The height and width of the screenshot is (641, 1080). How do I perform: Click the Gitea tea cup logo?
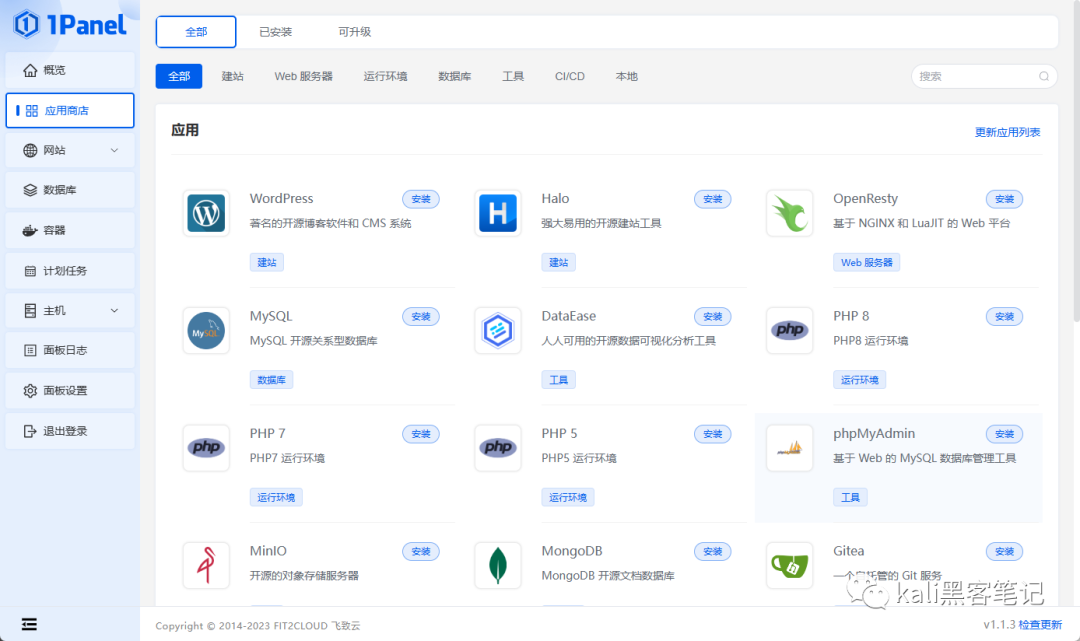tap(789, 565)
